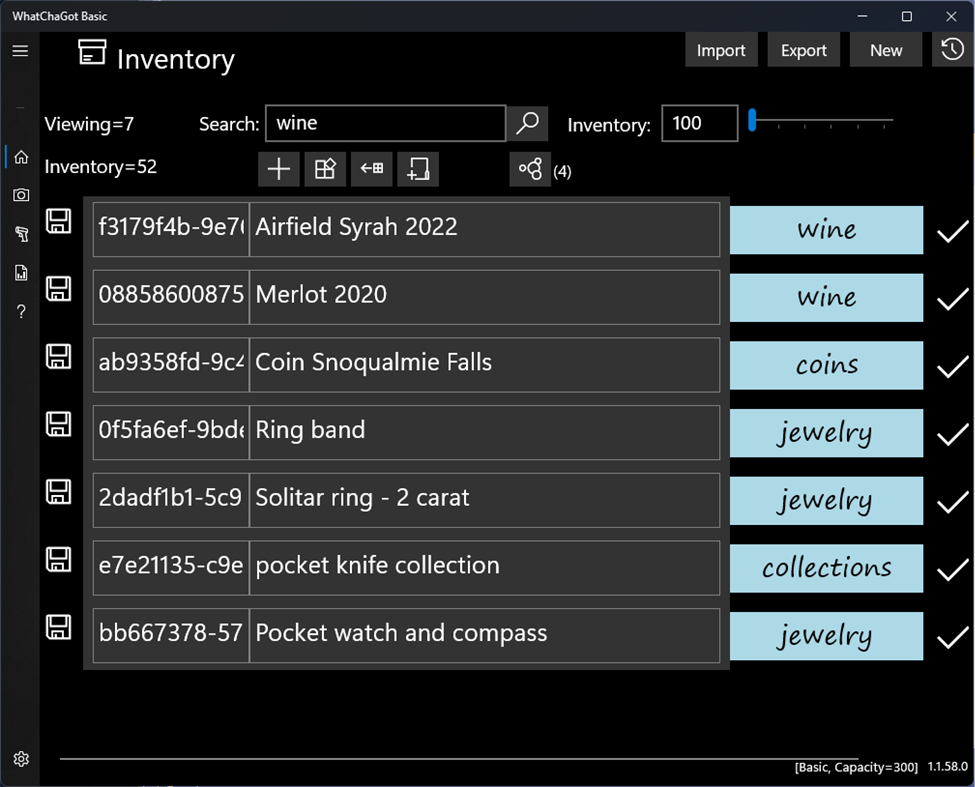
Task: Open the reports page sidebar icon
Action: click(x=21, y=272)
